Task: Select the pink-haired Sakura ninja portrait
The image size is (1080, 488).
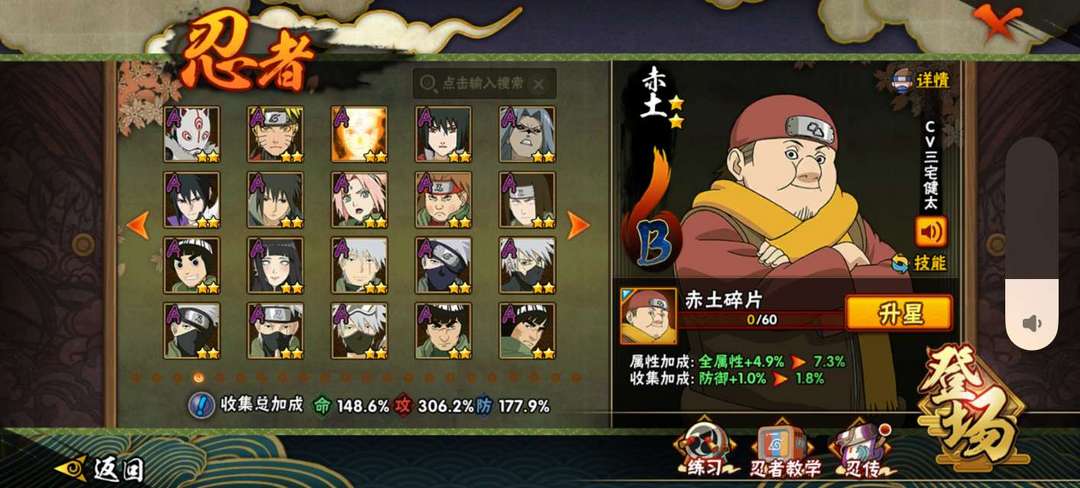Action: point(359,200)
